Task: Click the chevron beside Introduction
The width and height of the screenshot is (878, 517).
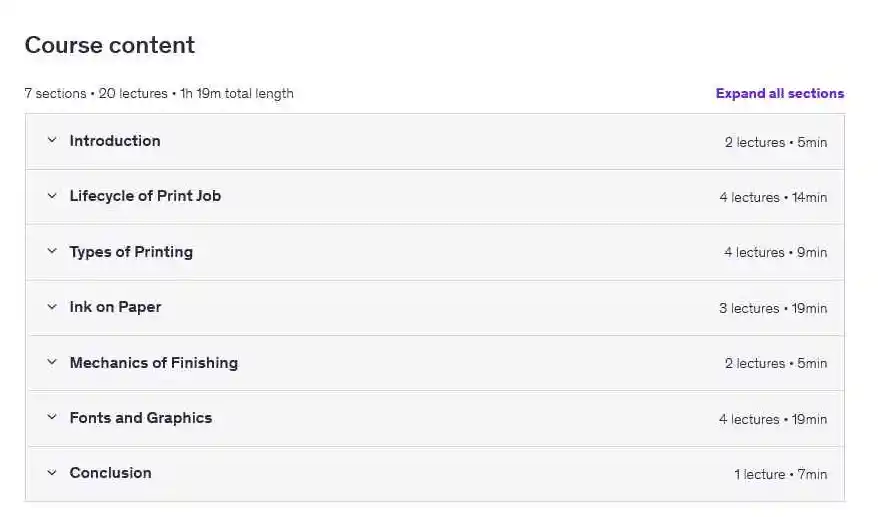Action: click(52, 141)
